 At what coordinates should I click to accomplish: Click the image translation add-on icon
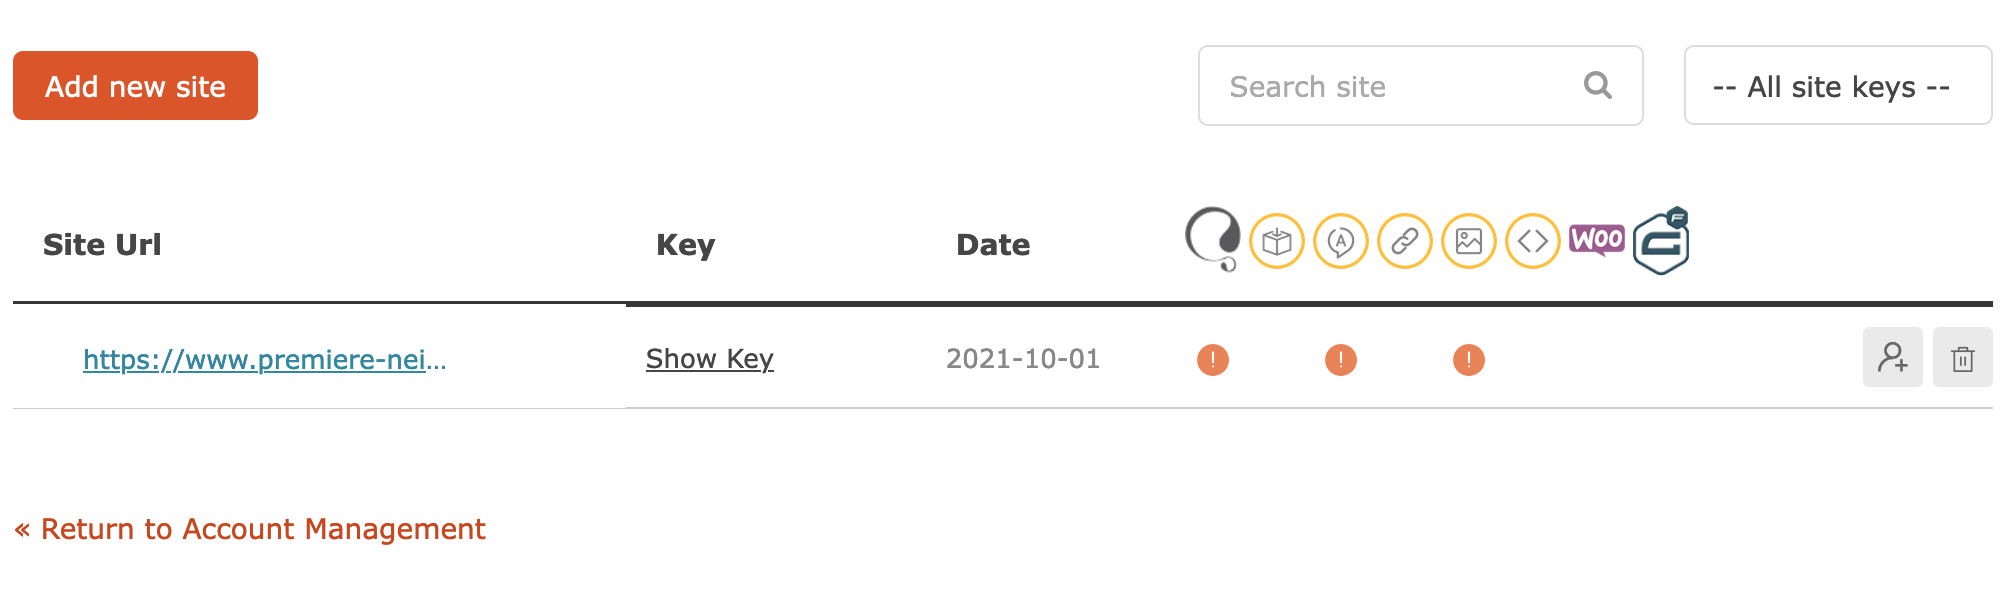click(1469, 241)
